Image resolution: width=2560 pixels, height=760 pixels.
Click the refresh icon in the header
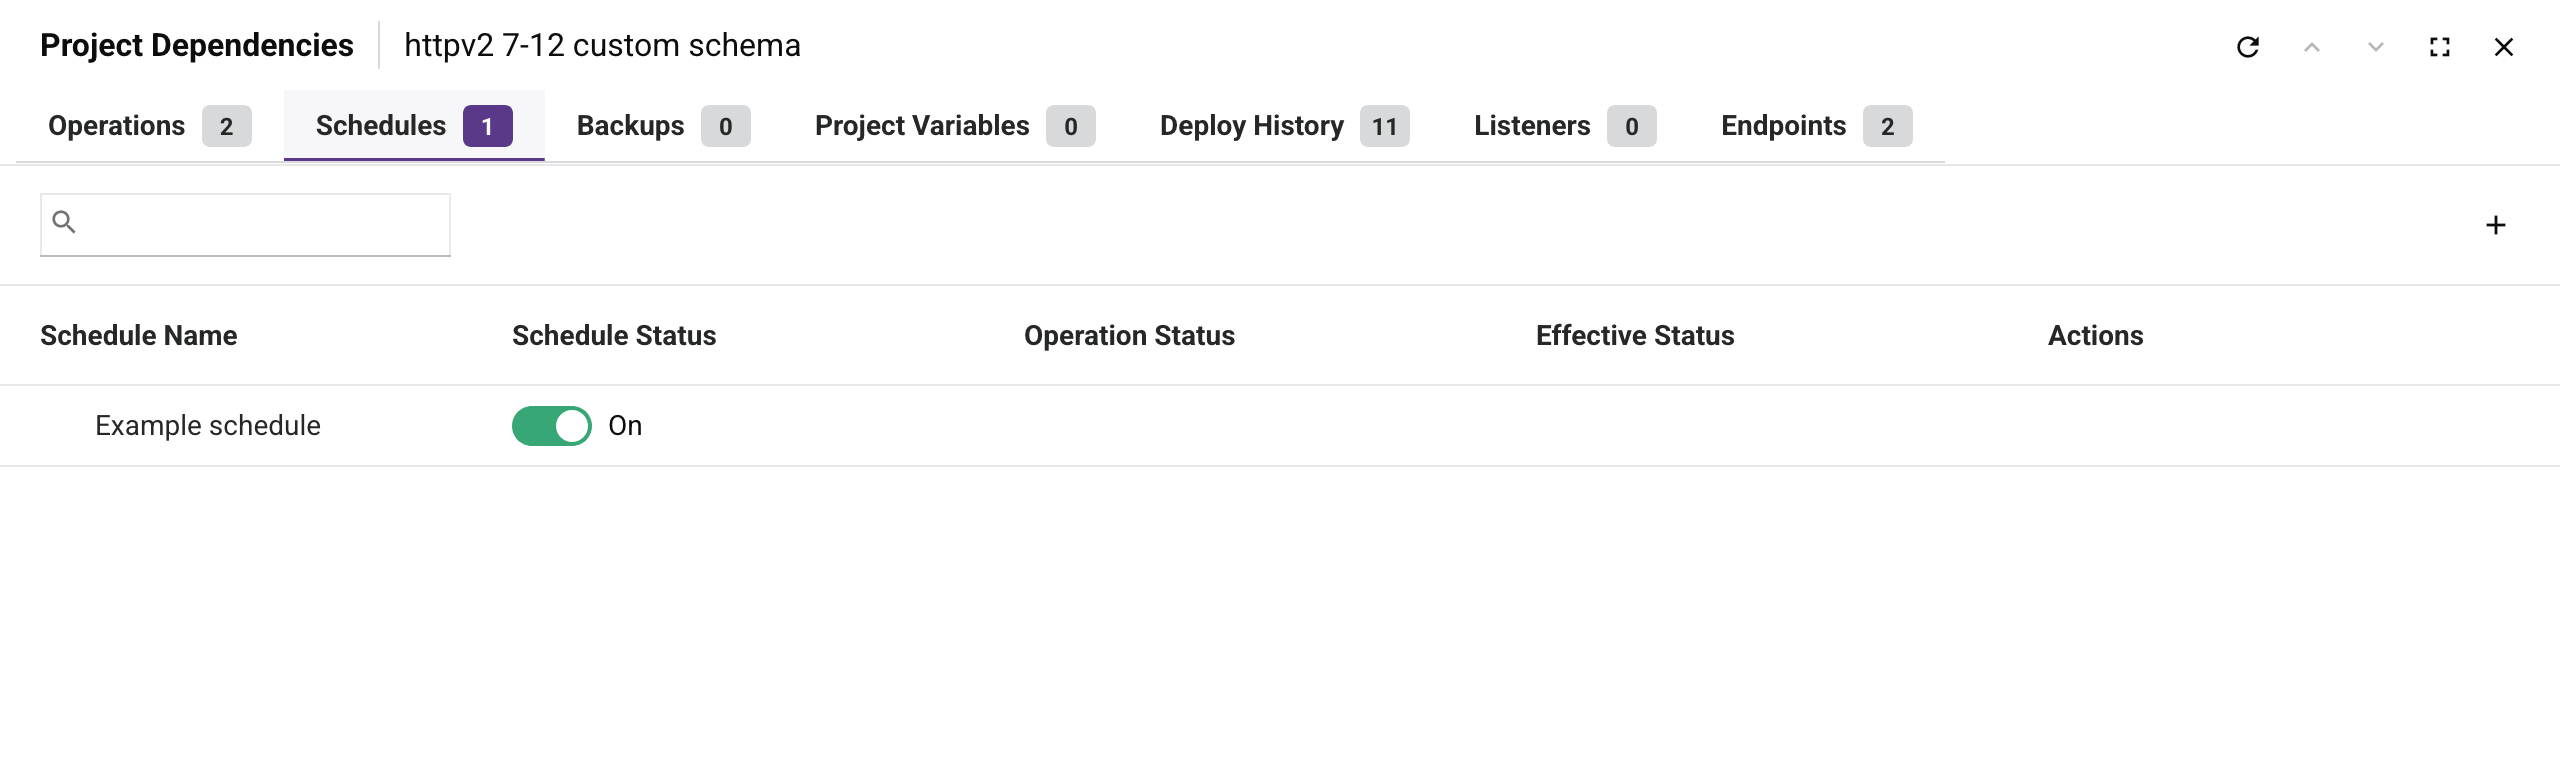pos(2248,47)
